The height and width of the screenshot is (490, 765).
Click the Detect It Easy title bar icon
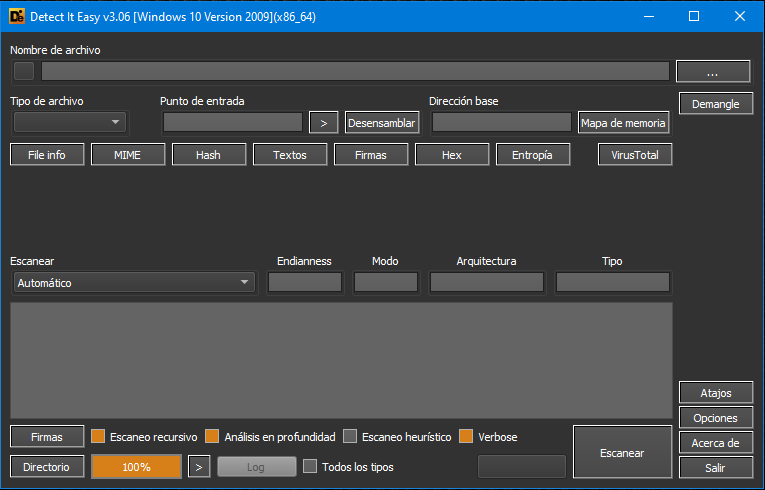click(x=17, y=17)
